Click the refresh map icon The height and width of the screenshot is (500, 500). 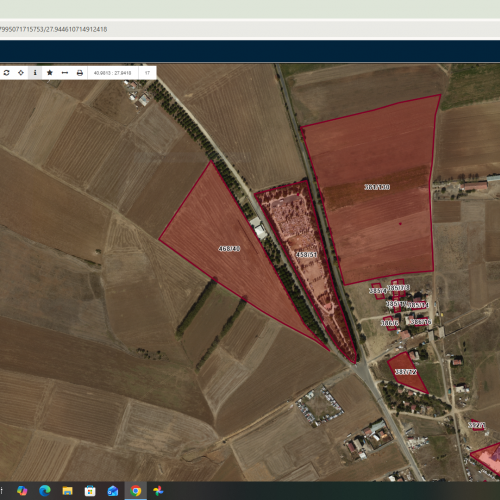coord(6,73)
